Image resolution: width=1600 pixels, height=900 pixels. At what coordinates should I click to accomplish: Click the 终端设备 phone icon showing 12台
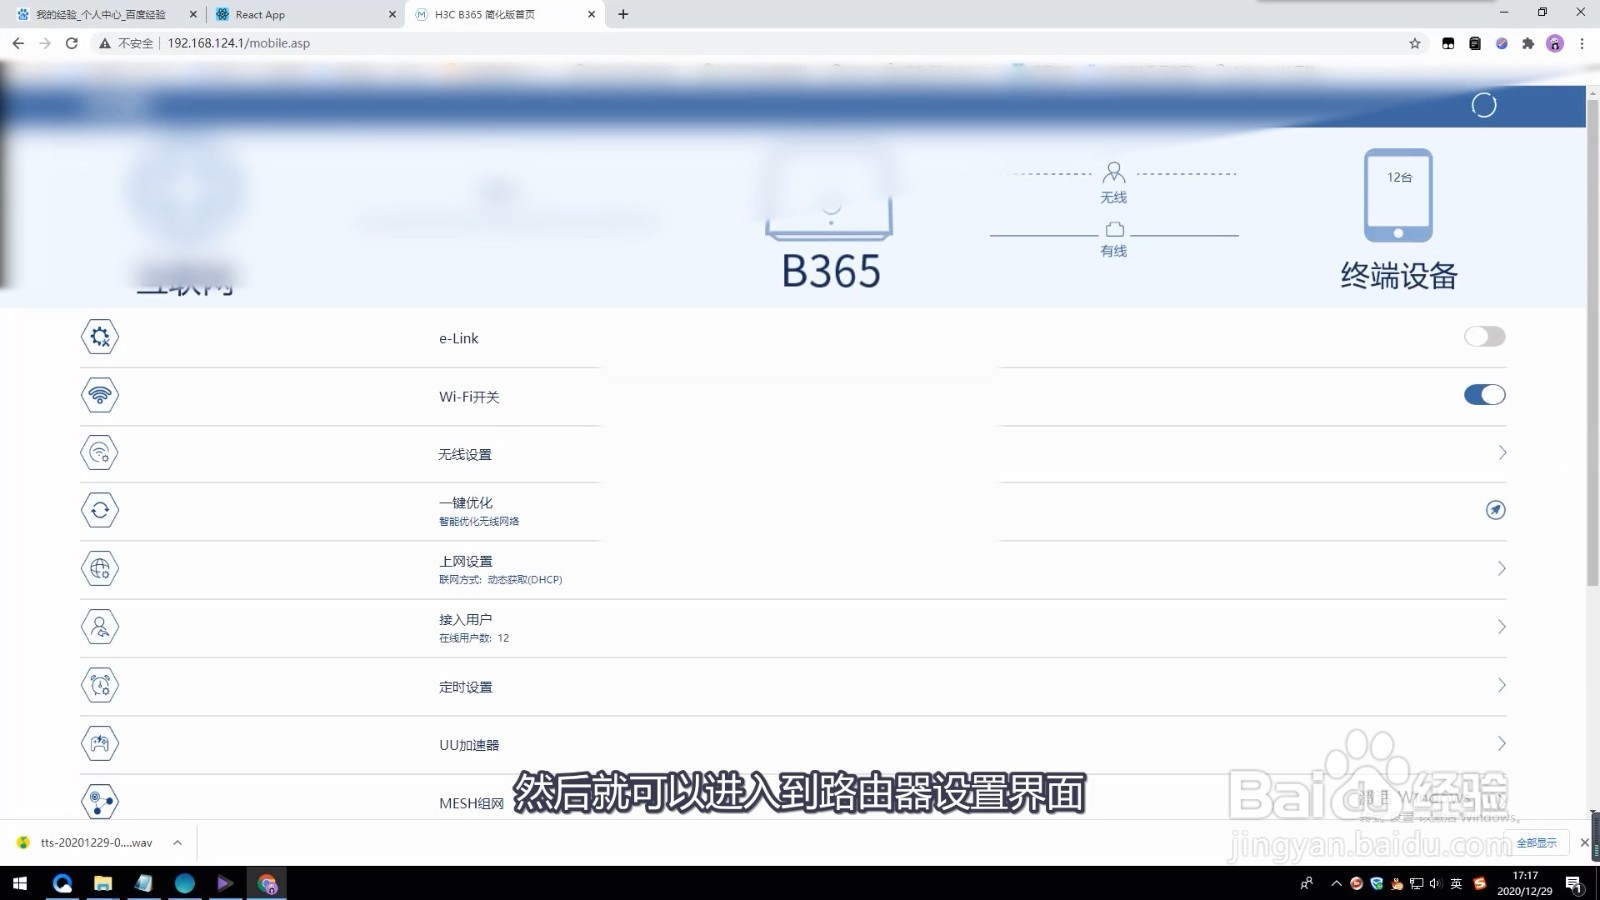[x=1397, y=196]
